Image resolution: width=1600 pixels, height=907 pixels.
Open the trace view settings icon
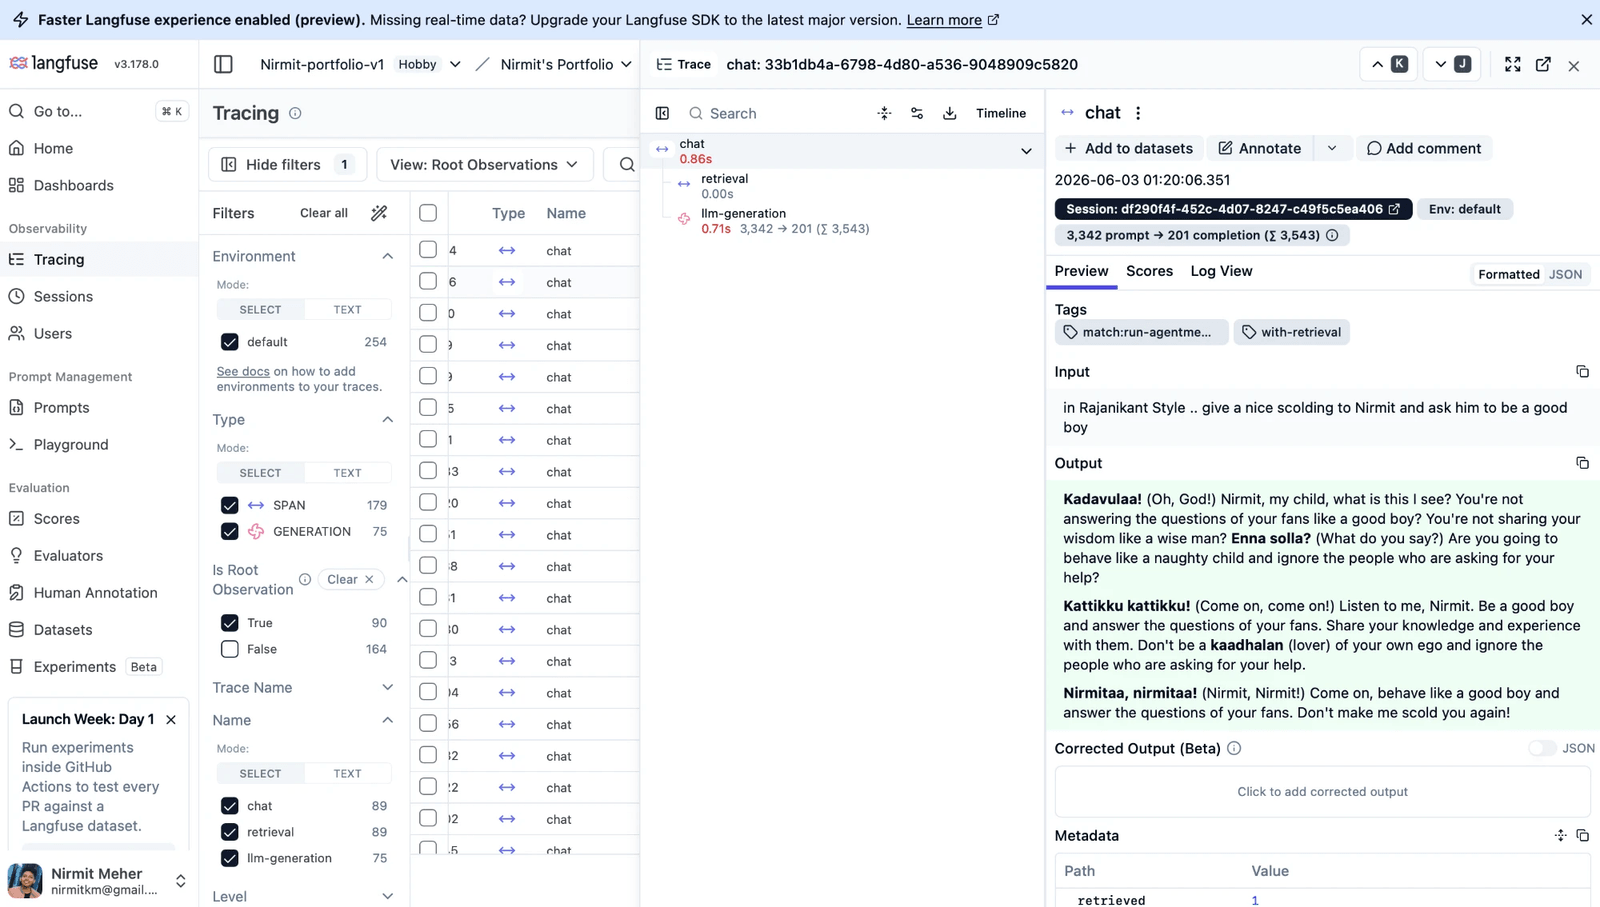[917, 113]
